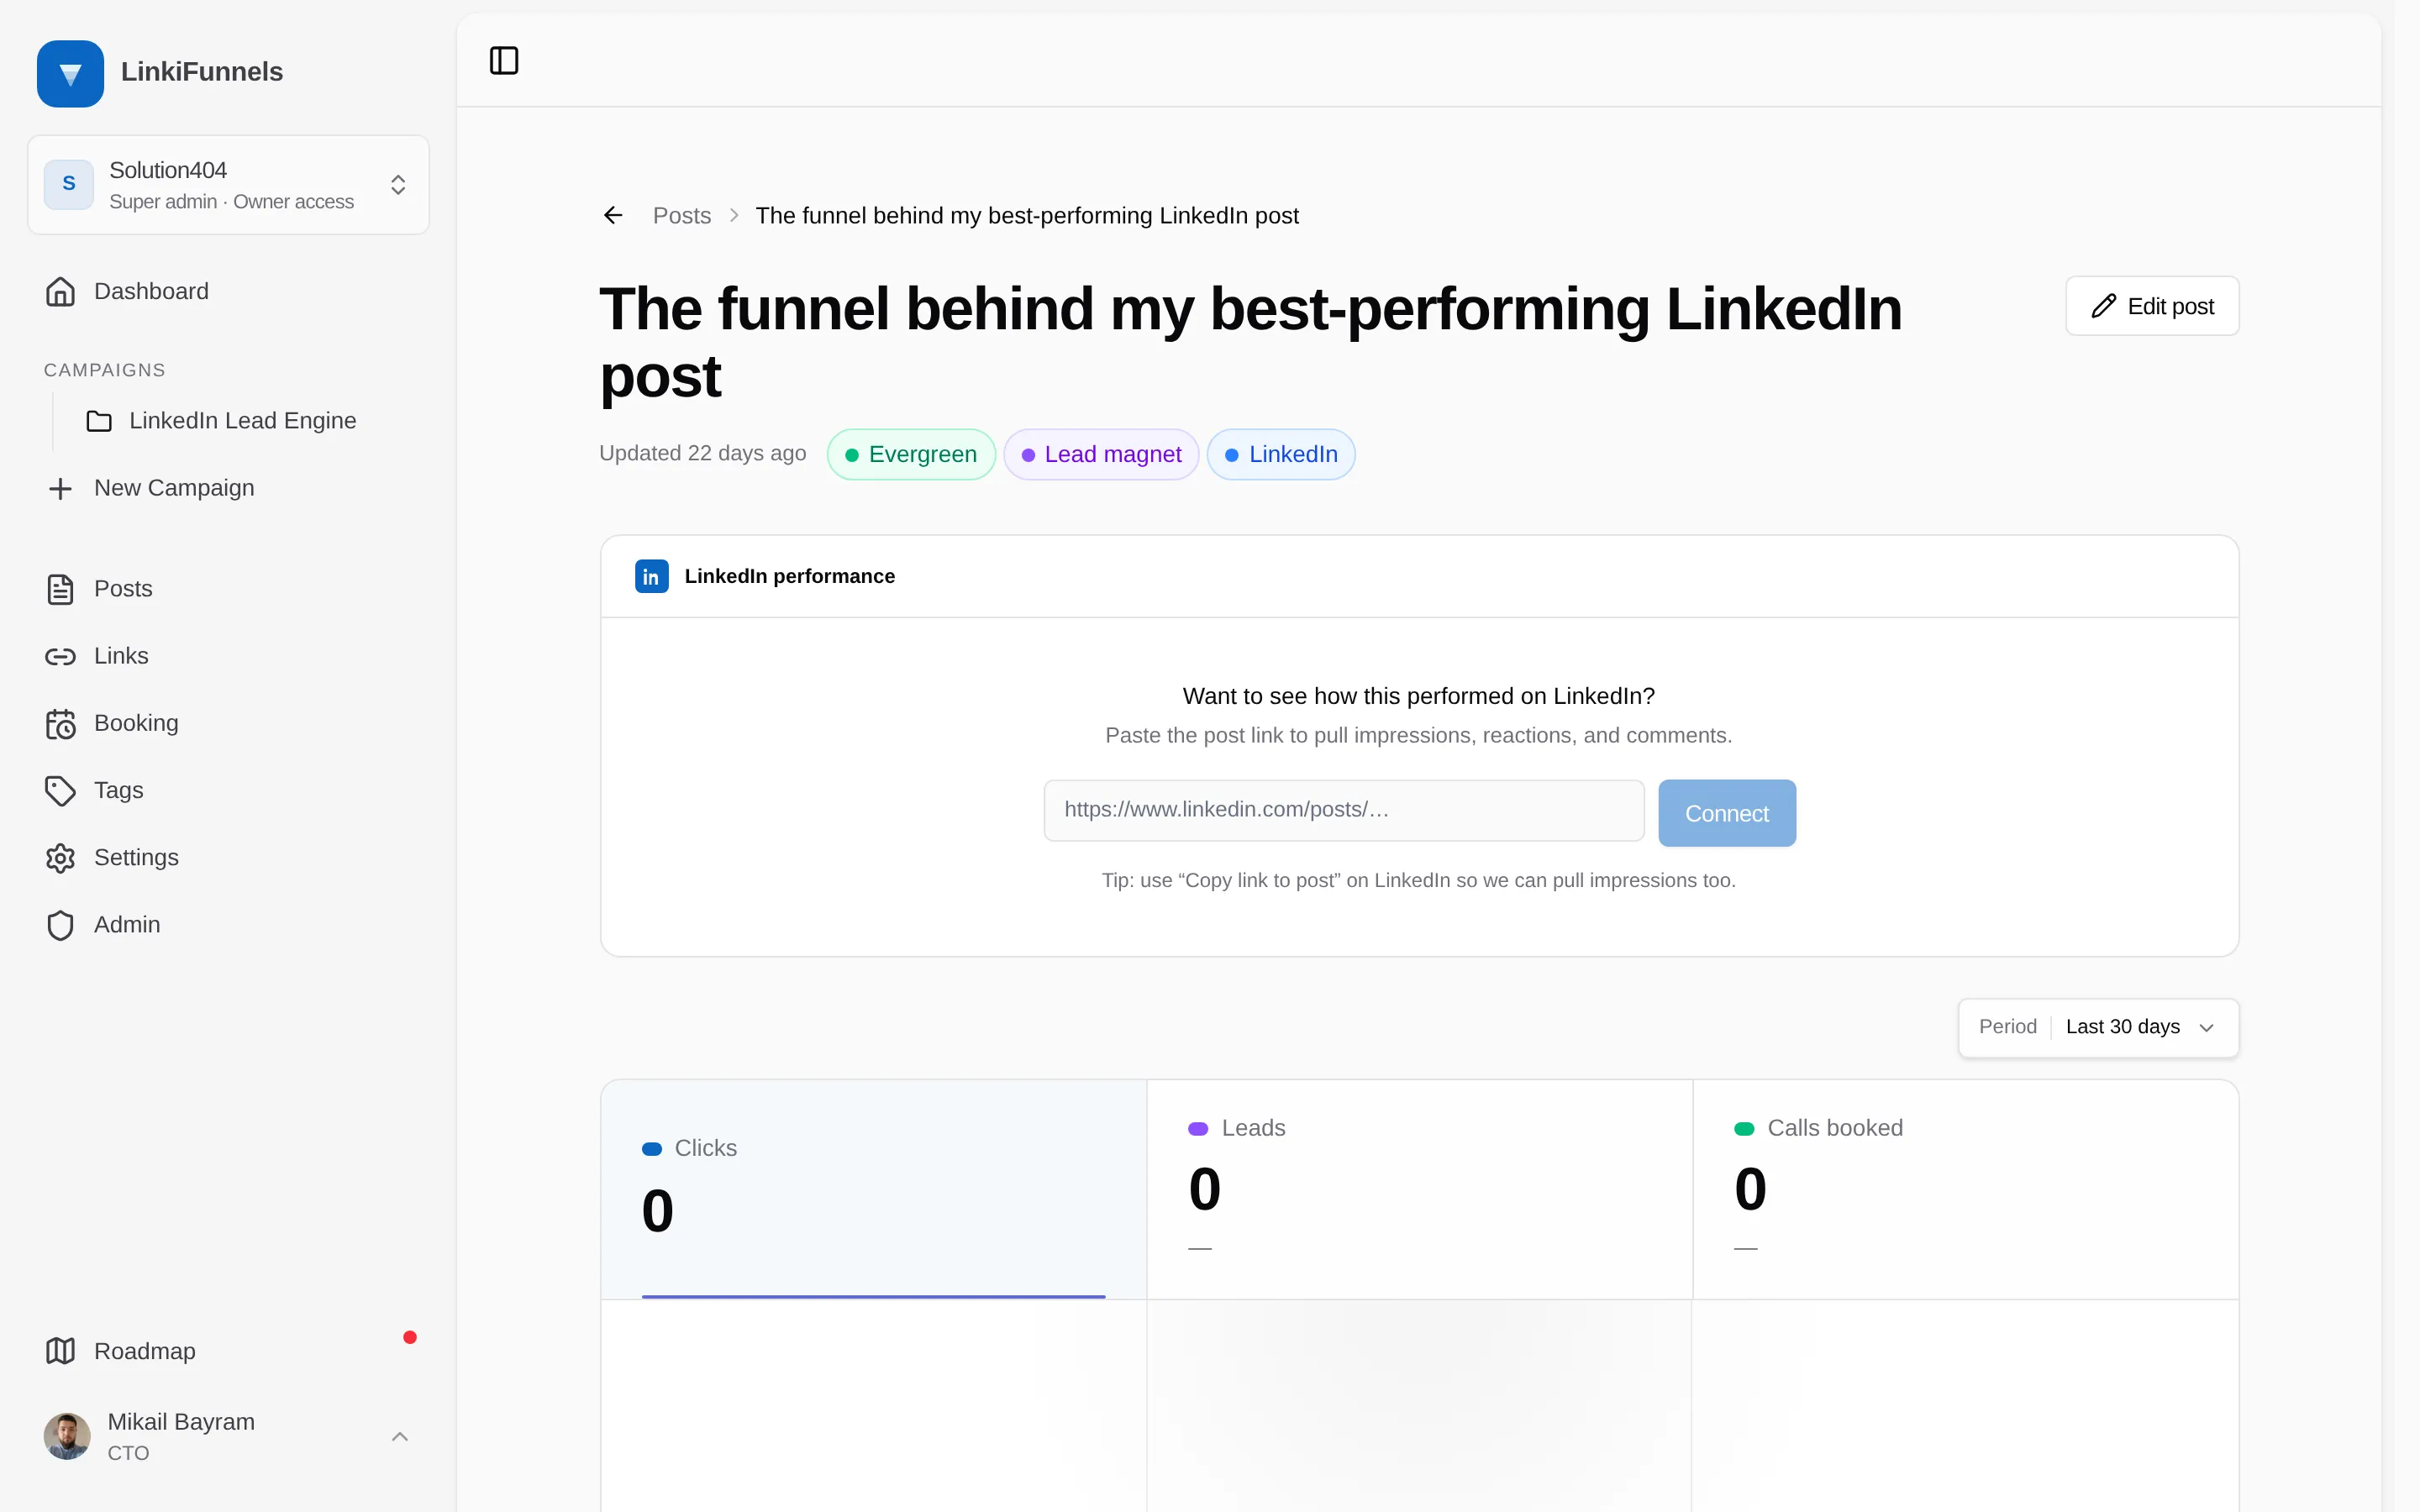Click the Booking calendar icon
The width and height of the screenshot is (2420, 1512).
coord(60,723)
